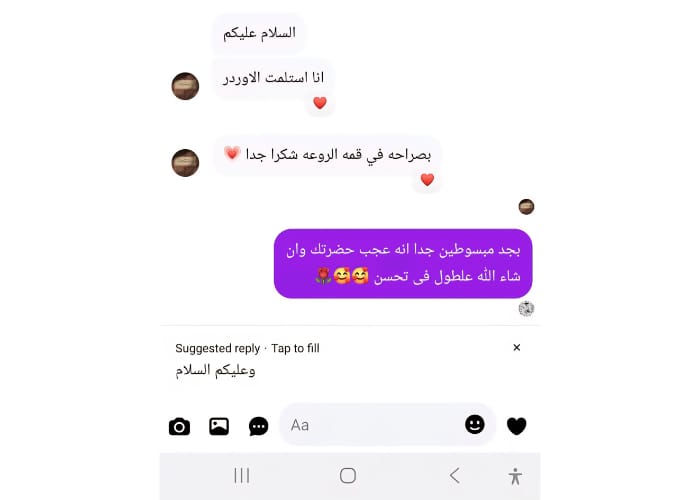Tap the small seen avatar above purple bubble
This screenshot has width=700, height=500.
526,207
